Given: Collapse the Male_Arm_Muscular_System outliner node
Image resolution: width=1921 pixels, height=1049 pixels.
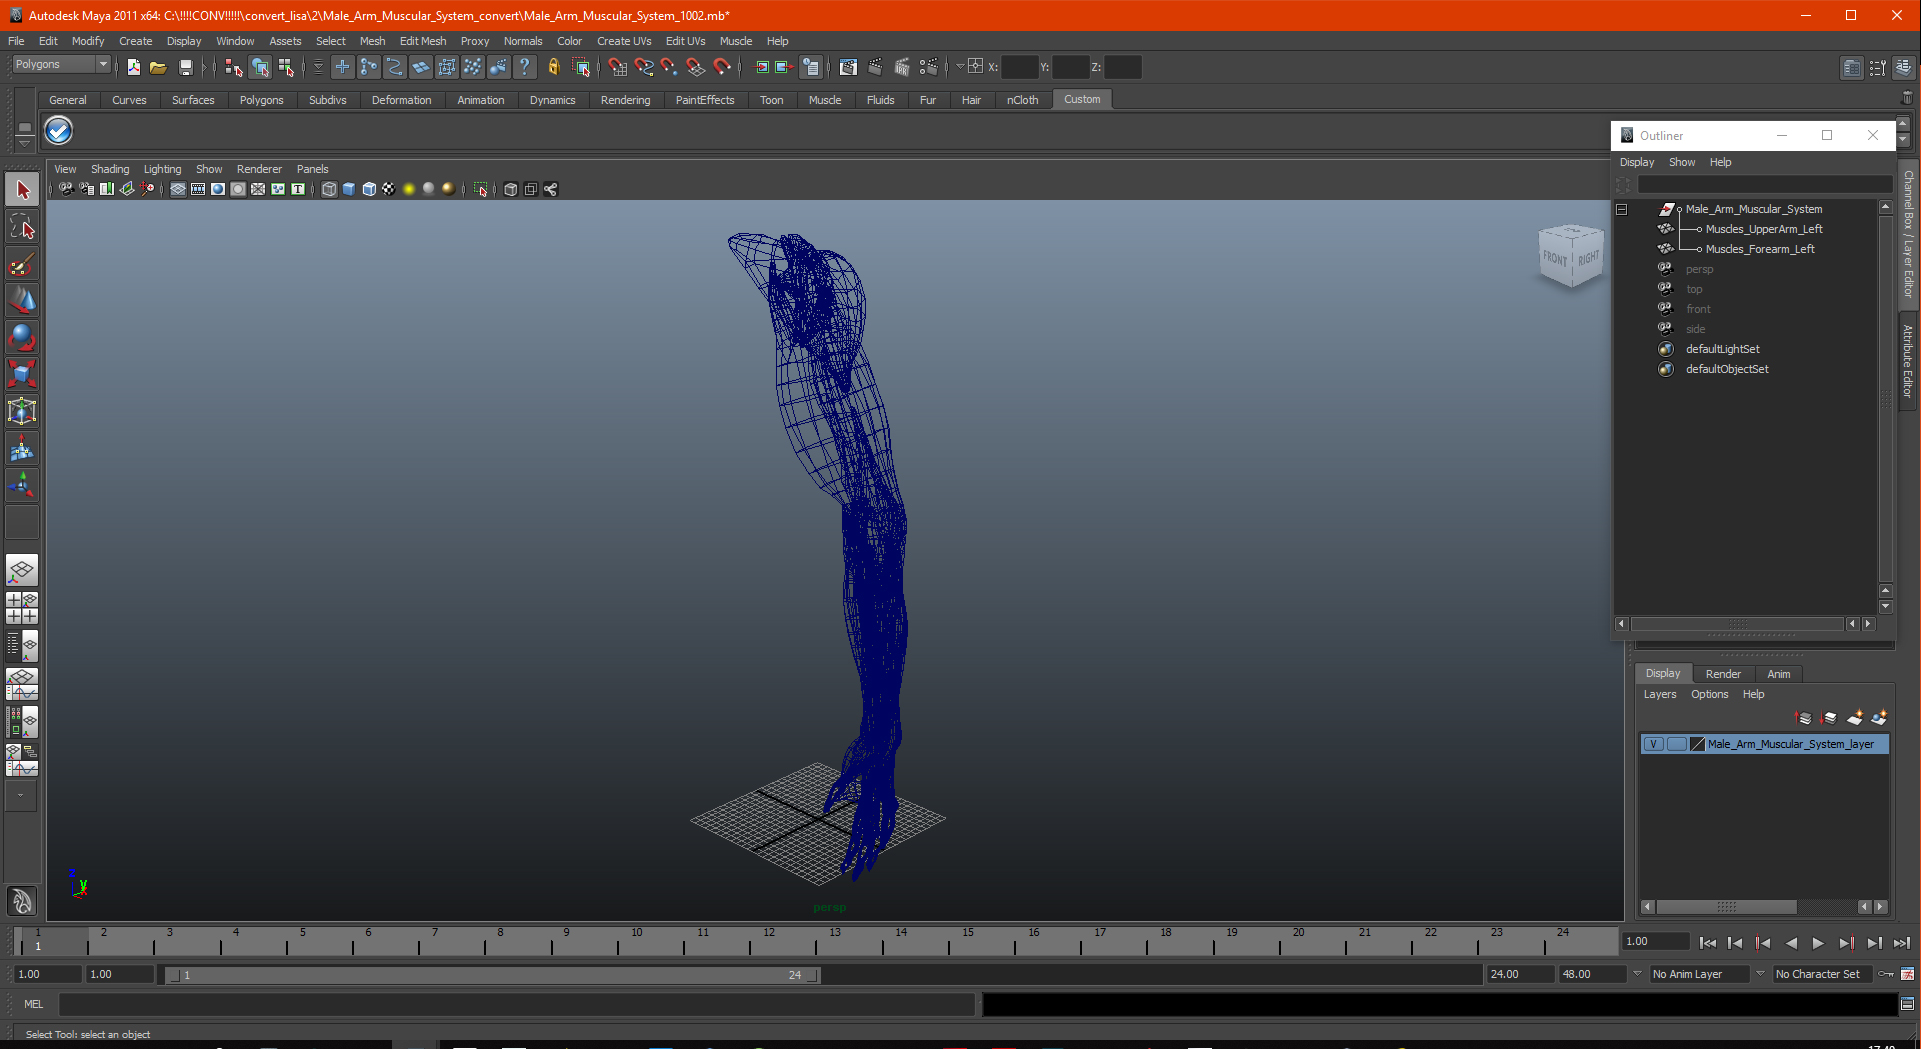Looking at the screenshot, I should tap(1622, 209).
